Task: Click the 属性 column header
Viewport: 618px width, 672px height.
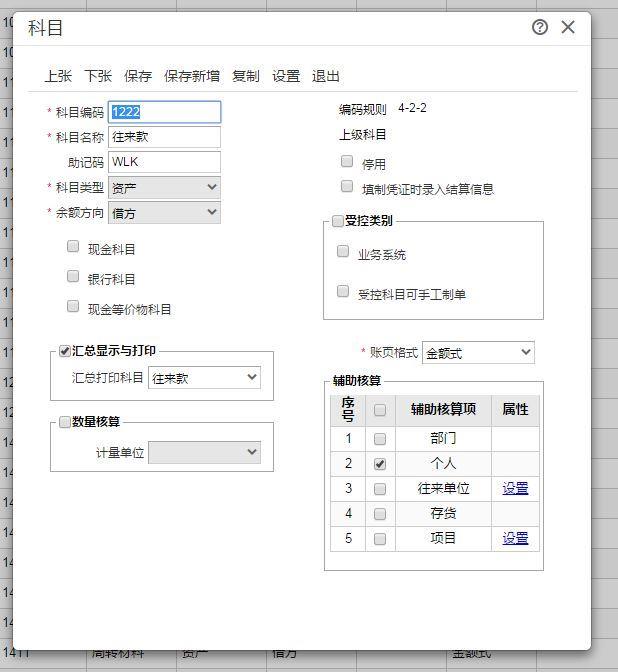Action: point(515,409)
